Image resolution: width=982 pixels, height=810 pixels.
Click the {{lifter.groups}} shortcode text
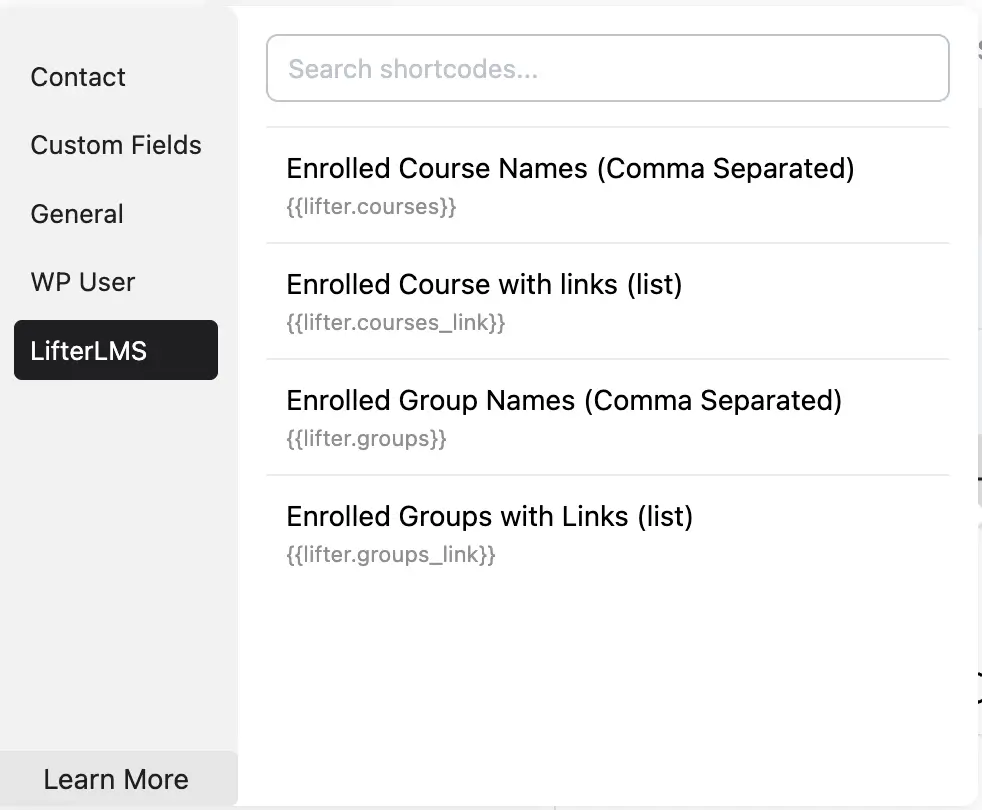point(366,439)
